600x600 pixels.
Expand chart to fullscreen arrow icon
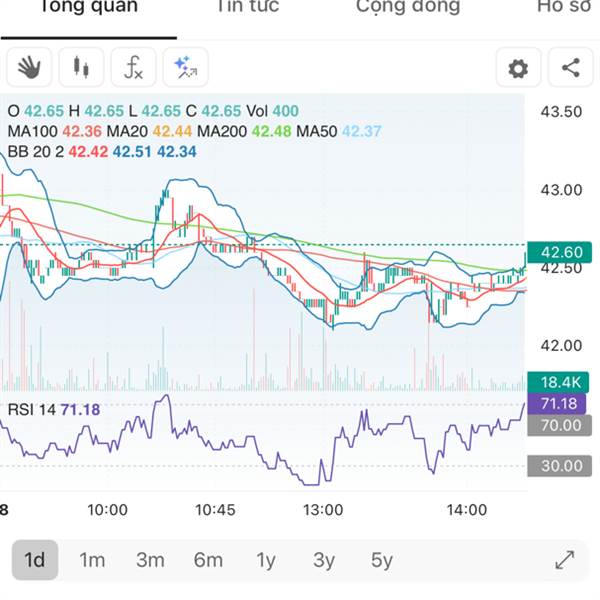pyautogui.click(x=565, y=560)
